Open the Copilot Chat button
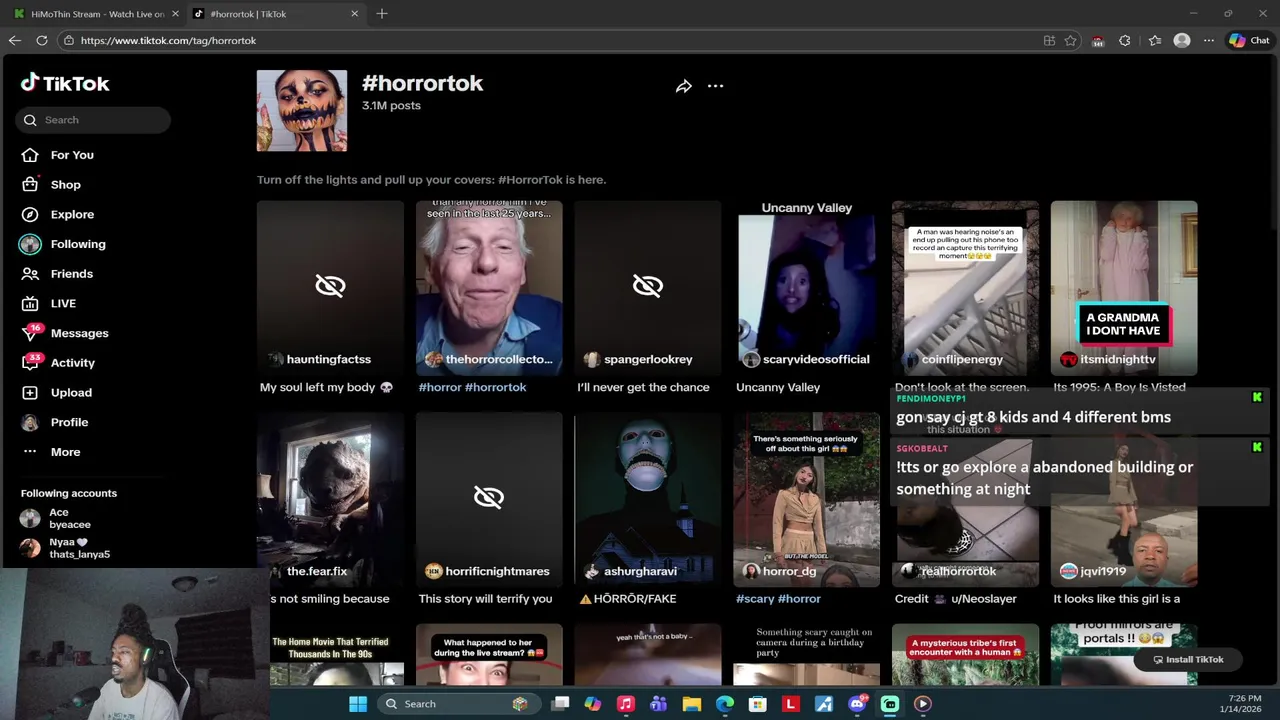1280x720 pixels. tap(1250, 40)
